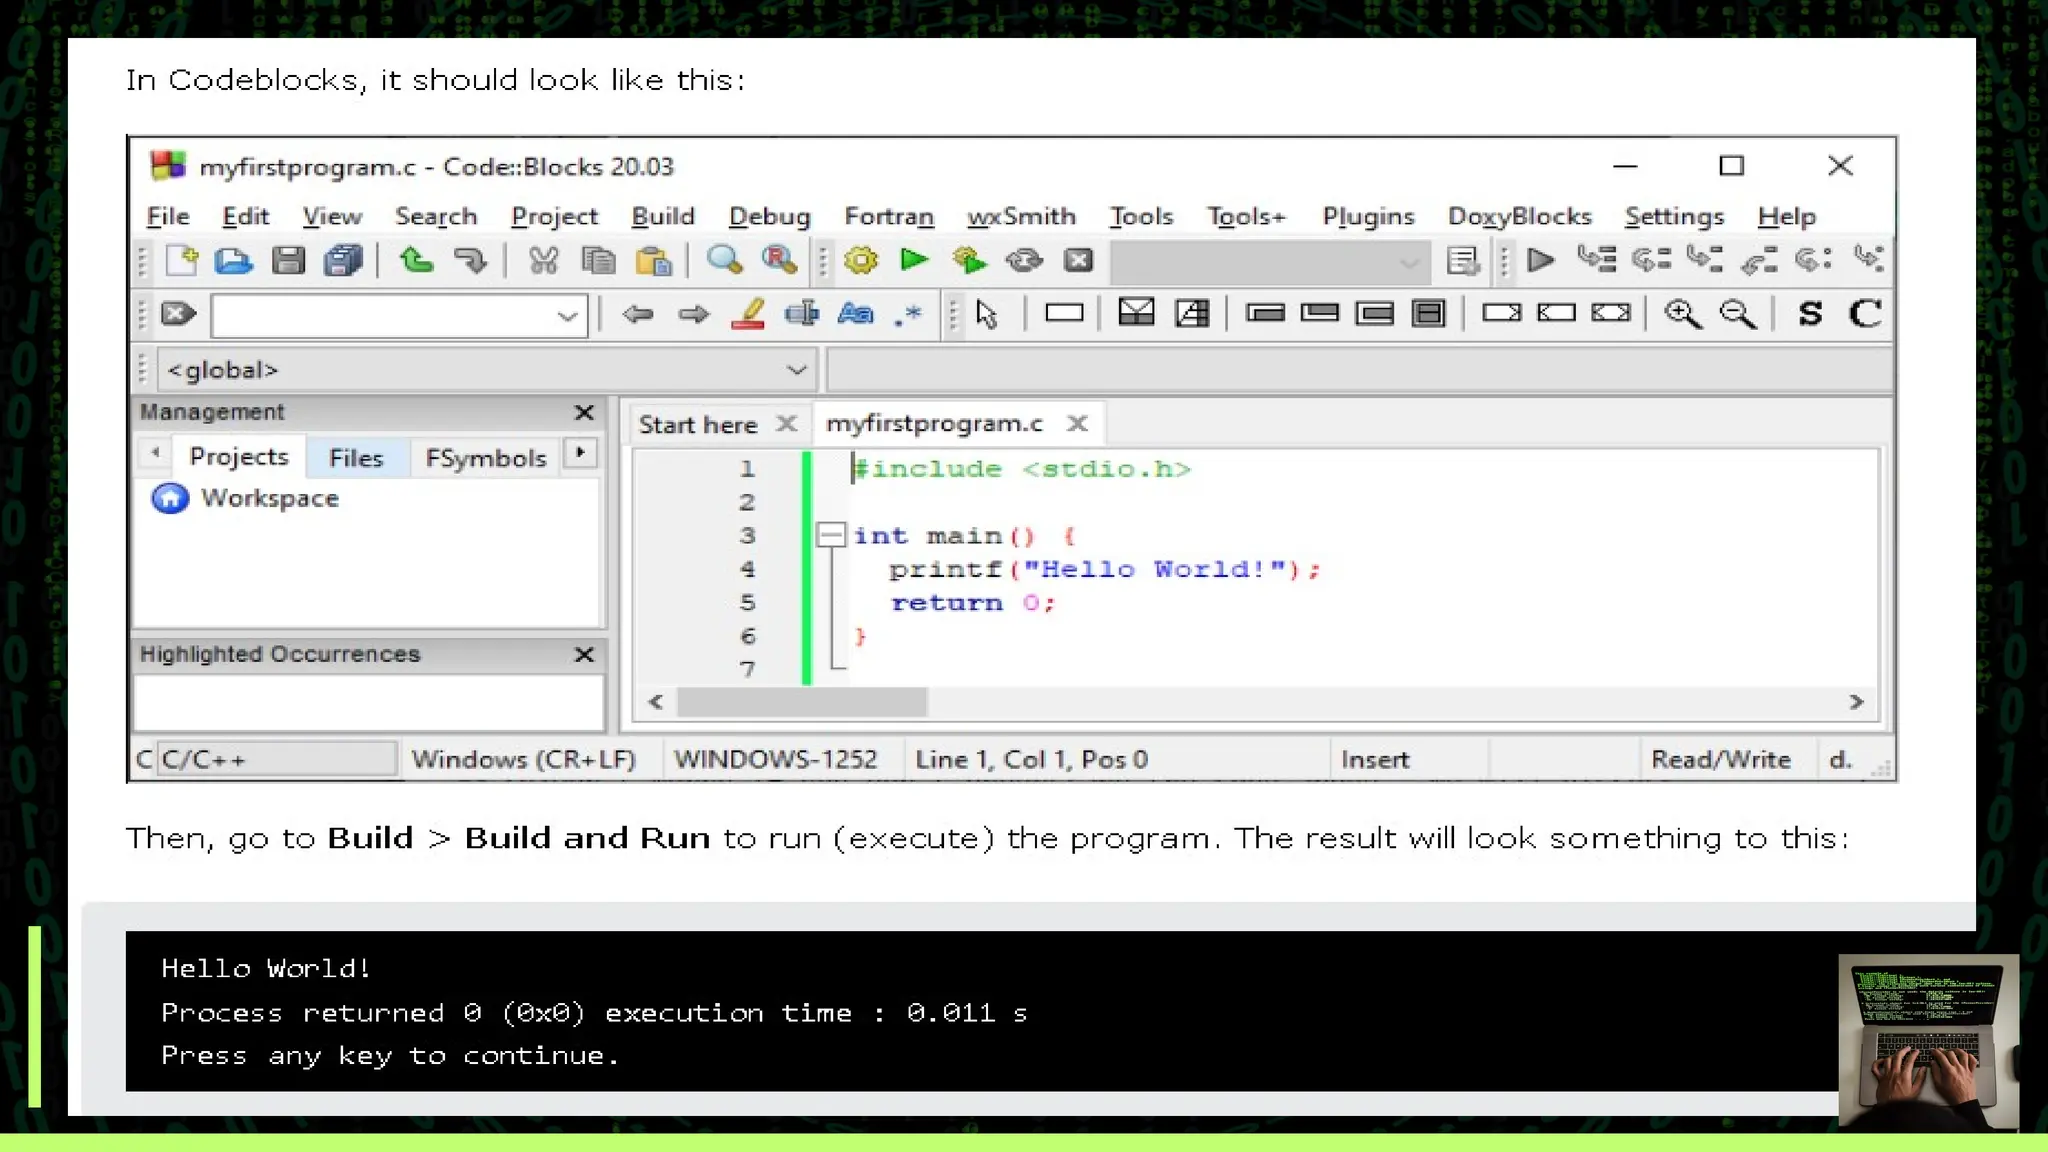Image resolution: width=2048 pixels, height=1152 pixels.
Task: Click the New file toolbar icon
Action: point(182,260)
